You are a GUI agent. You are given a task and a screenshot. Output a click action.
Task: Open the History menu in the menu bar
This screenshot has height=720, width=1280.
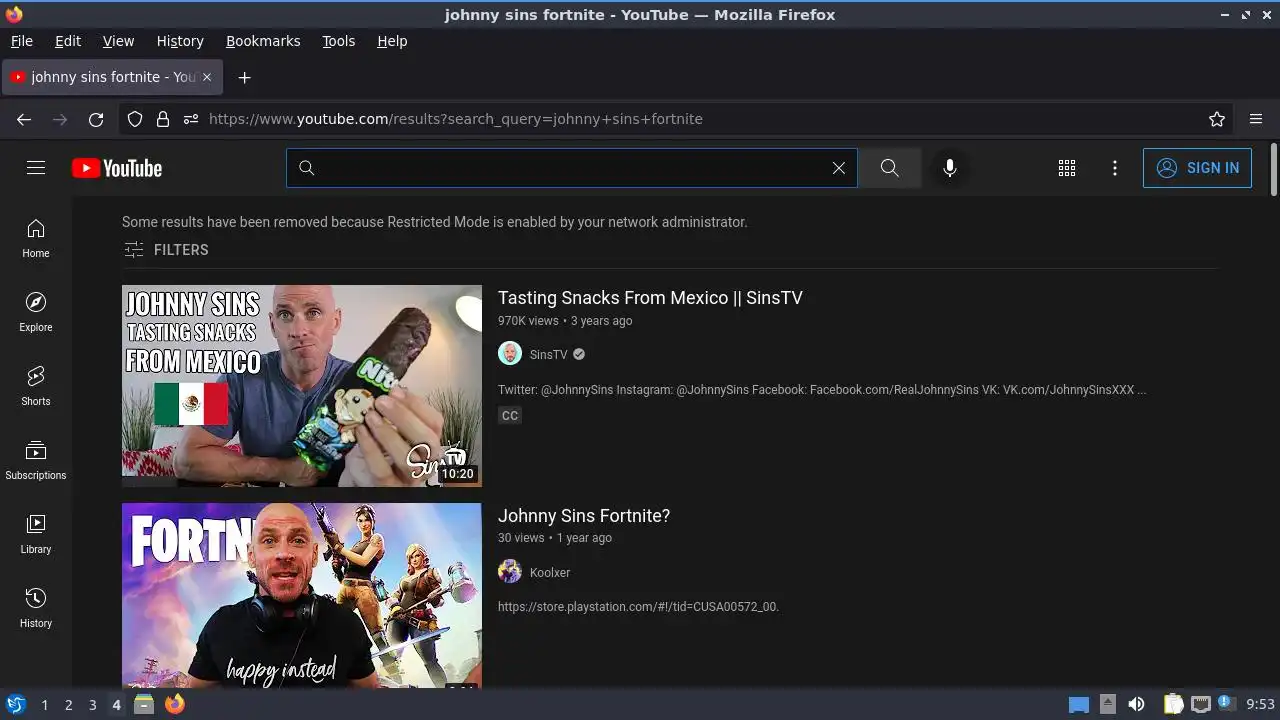[180, 41]
